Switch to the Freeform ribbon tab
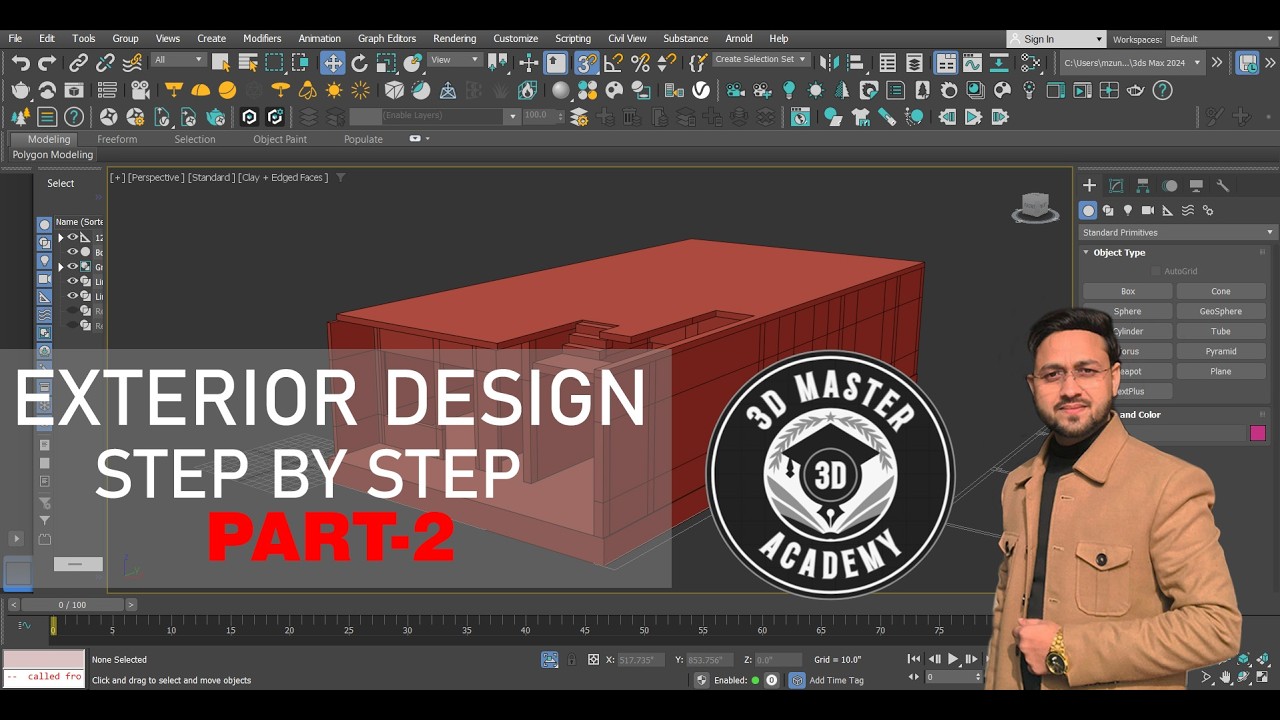The width and height of the screenshot is (1280, 720). (x=117, y=139)
